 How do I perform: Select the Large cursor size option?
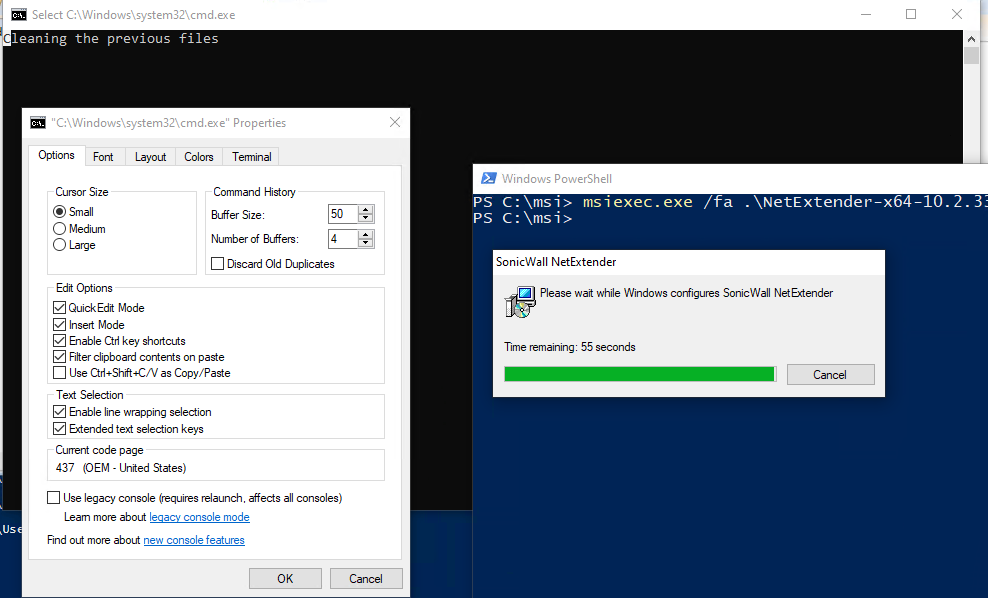coord(60,245)
